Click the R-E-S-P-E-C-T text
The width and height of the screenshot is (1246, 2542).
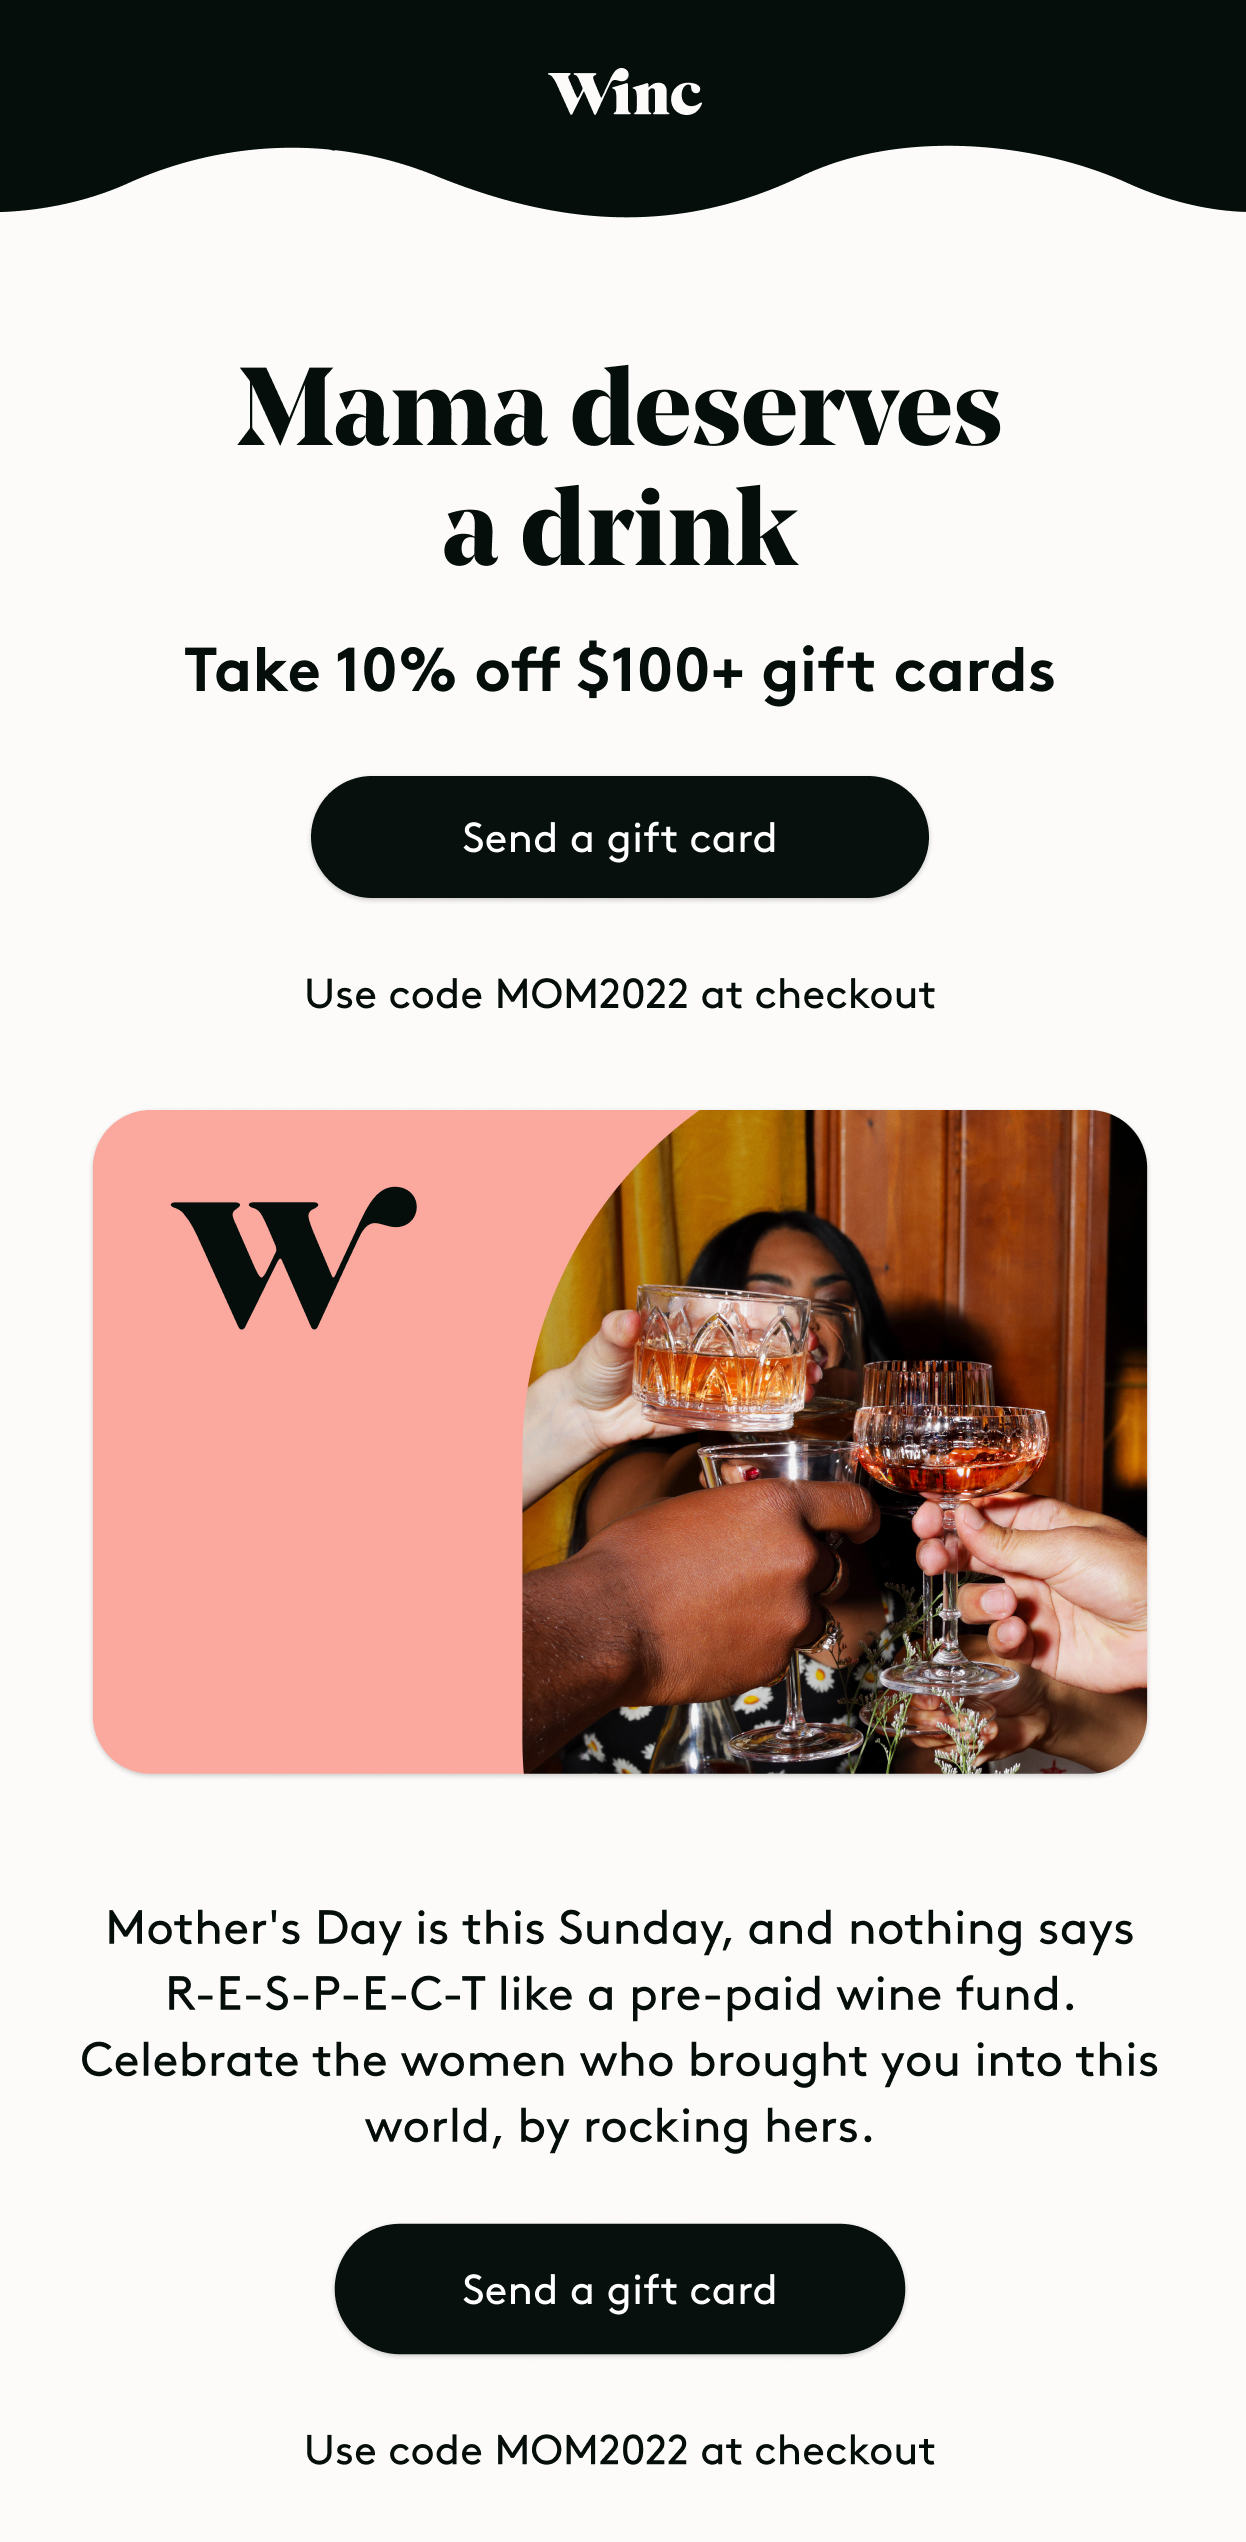click(326, 1994)
